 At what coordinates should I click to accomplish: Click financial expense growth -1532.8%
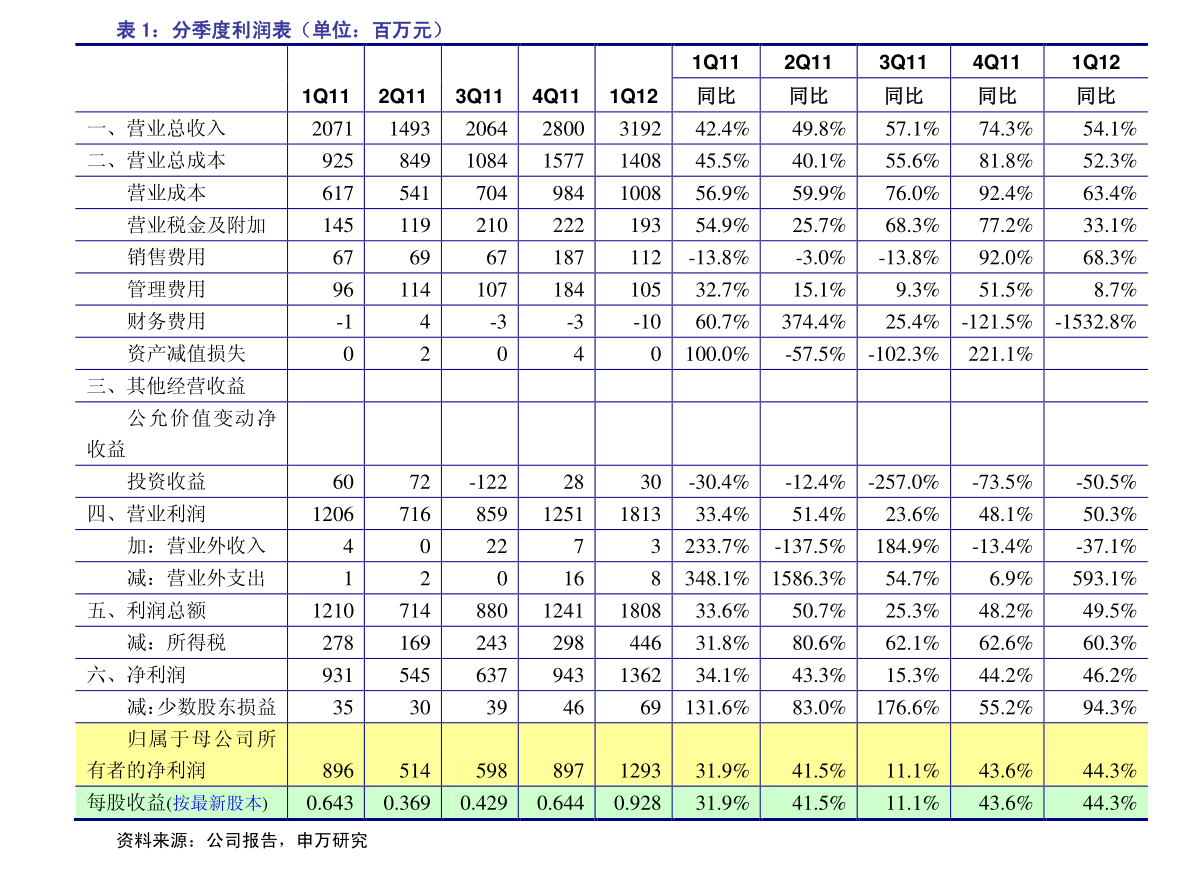pyautogui.click(x=1096, y=322)
